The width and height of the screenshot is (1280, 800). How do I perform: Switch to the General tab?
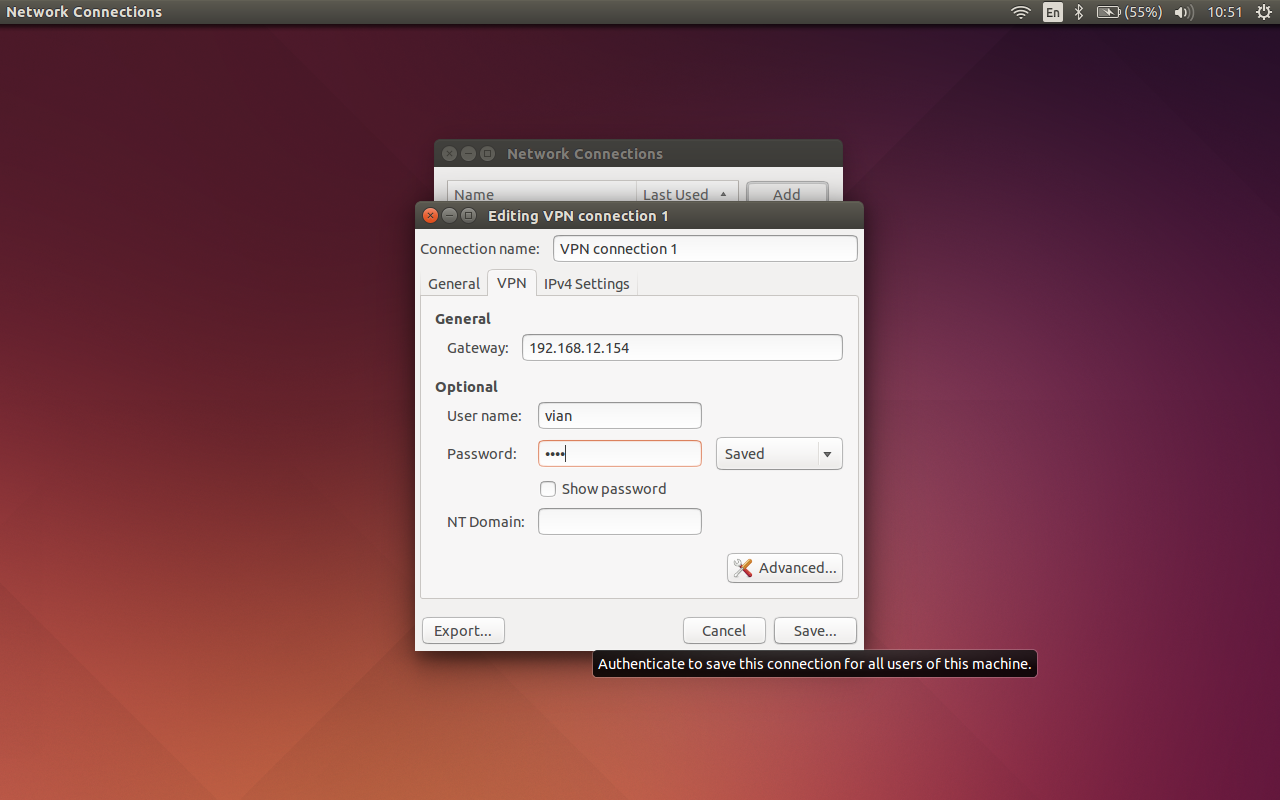454,283
